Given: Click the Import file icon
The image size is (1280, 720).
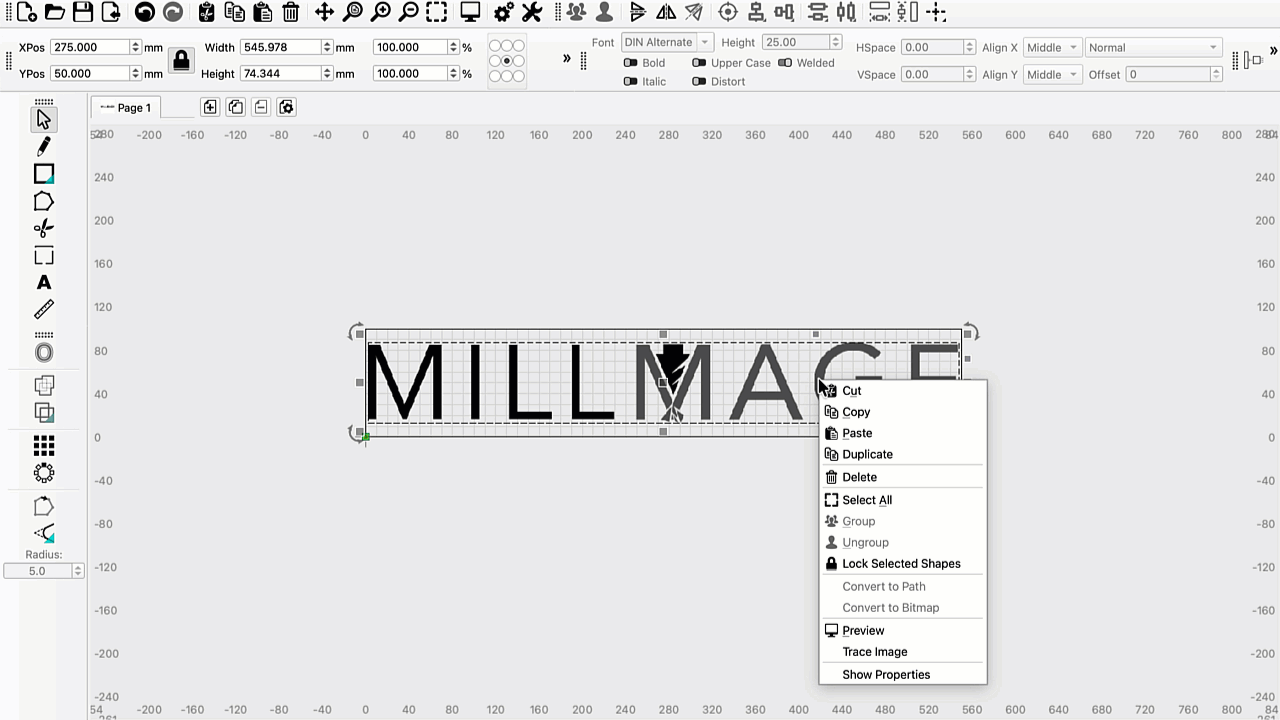Looking at the screenshot, I should pyautogui.click(x=111, y=13).
